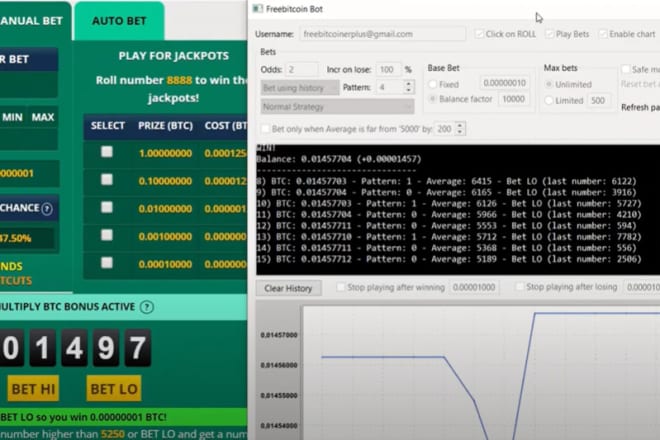Click the Username input field
The image size is (660, 440).
tap(383, 34)
